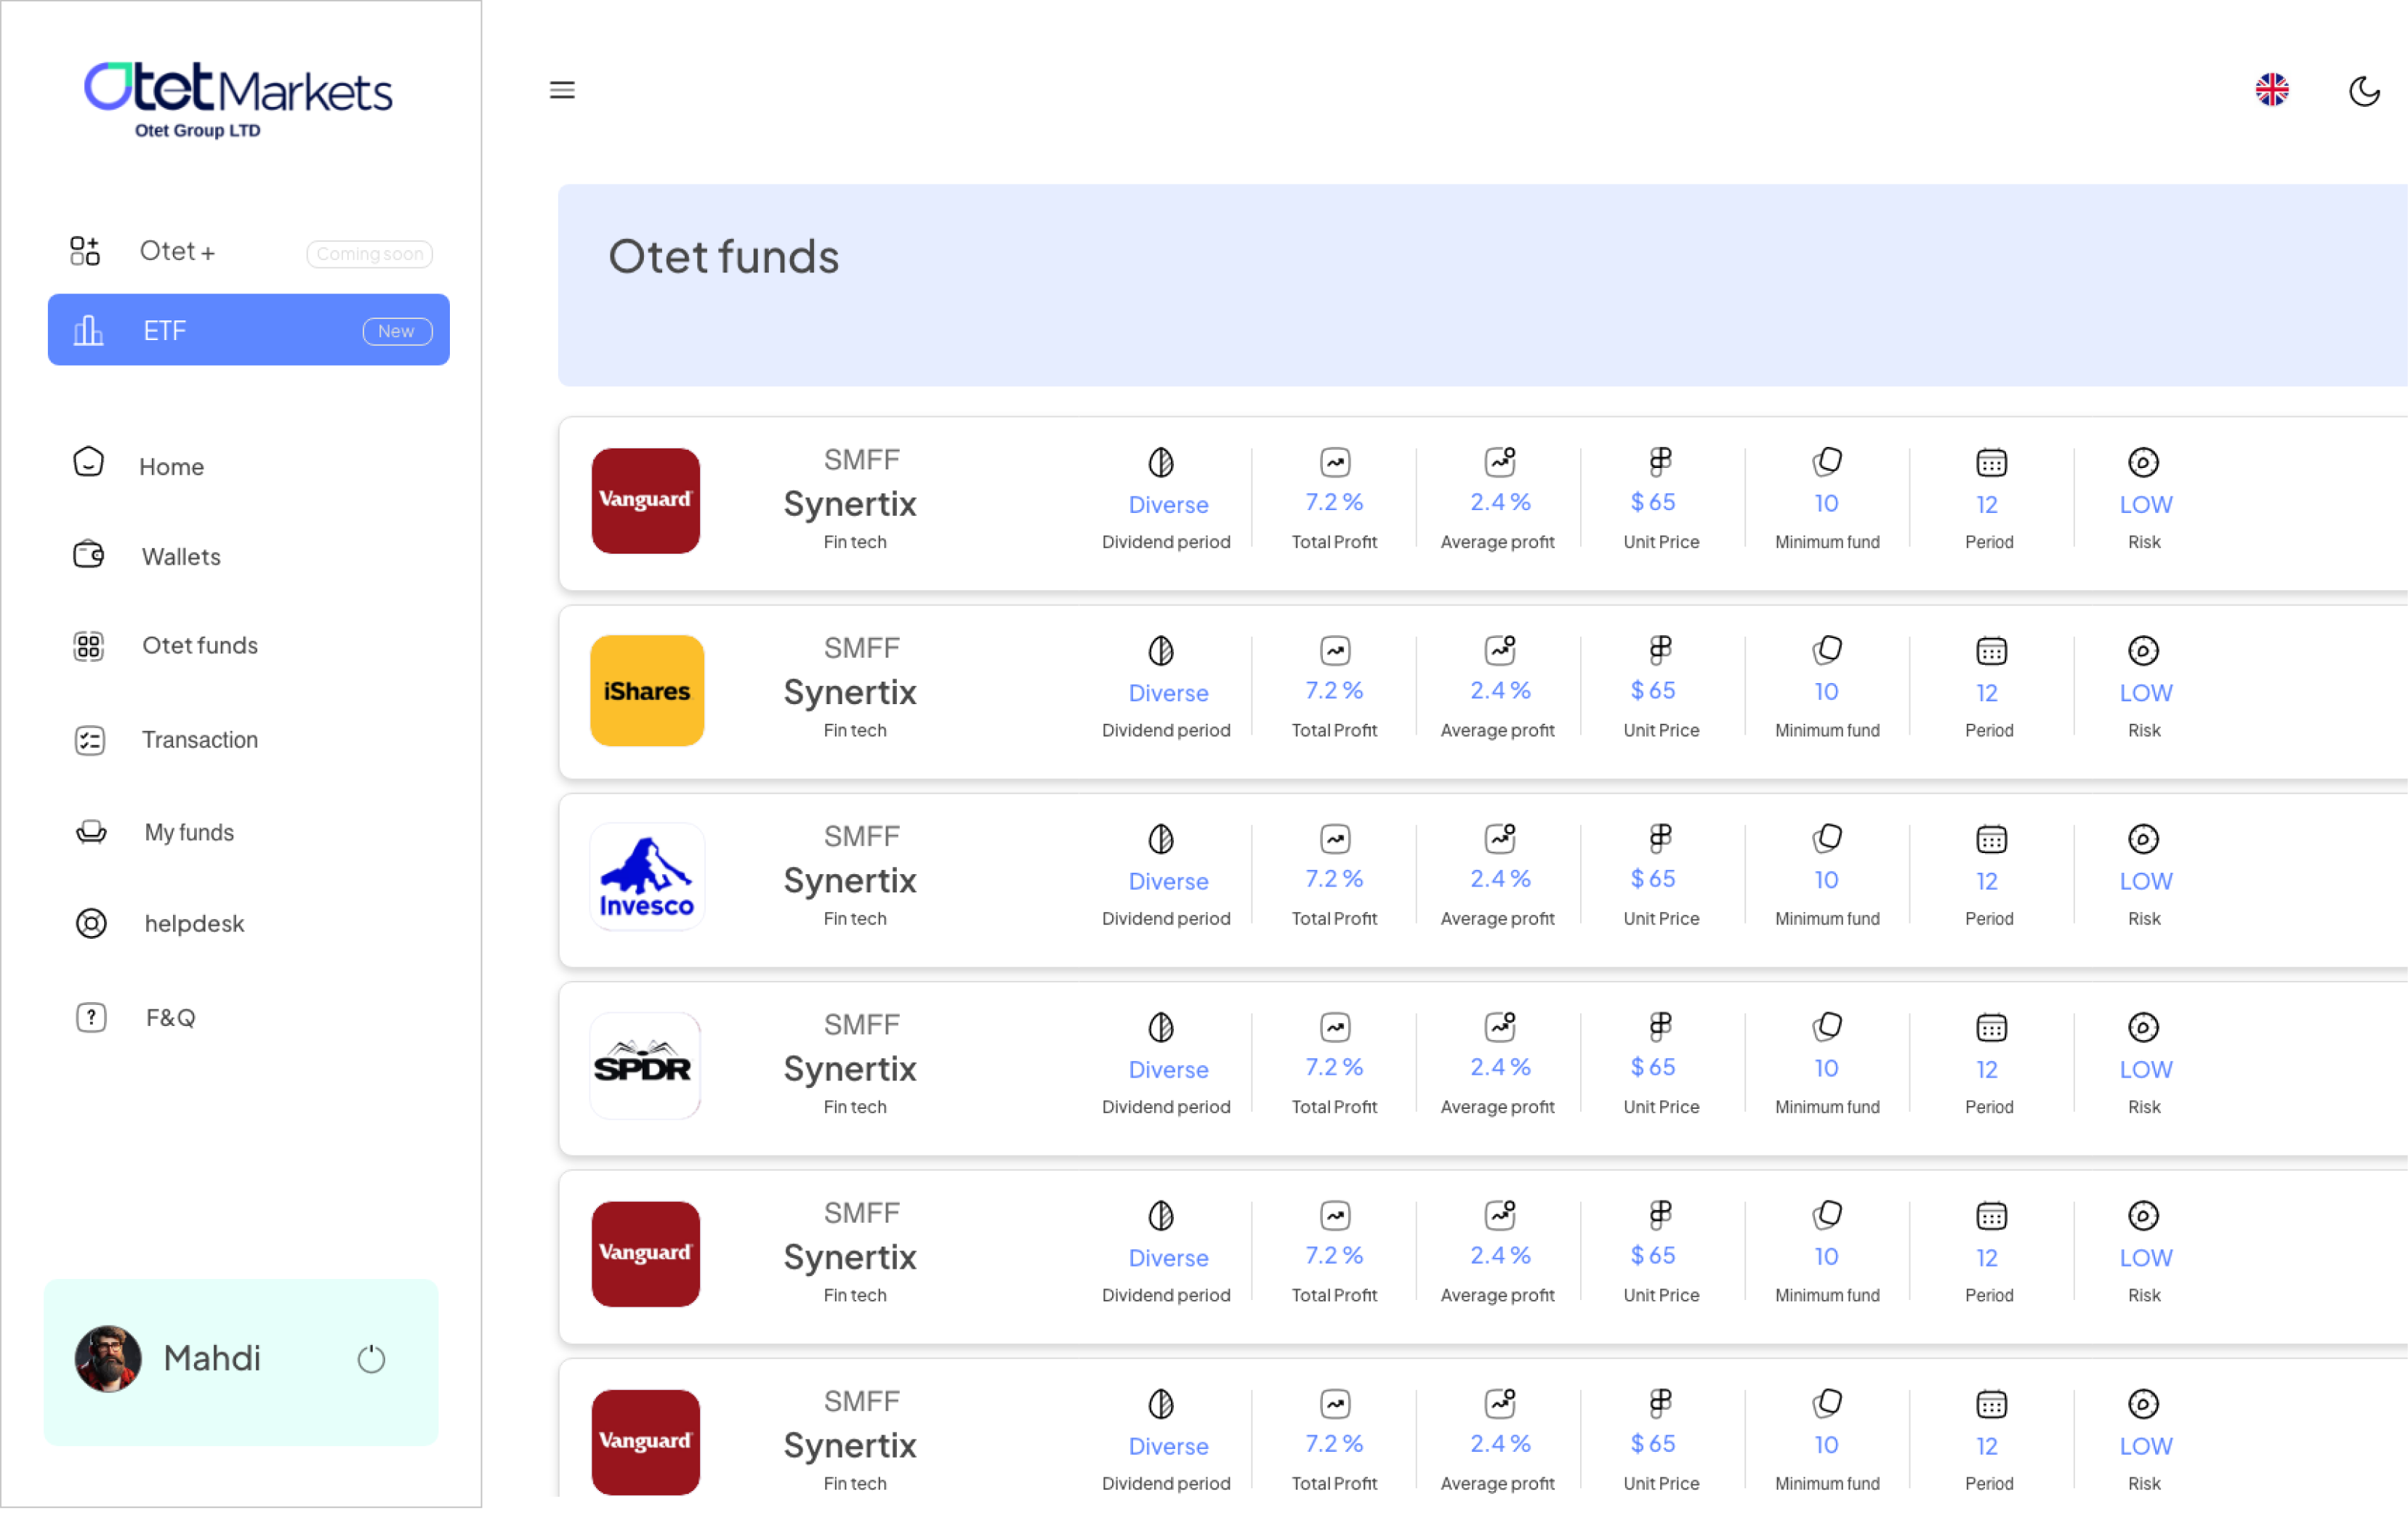This screenshot has height=1518, width=2408.
Task: Open the F&Q page
Action: coord(170,1017)
